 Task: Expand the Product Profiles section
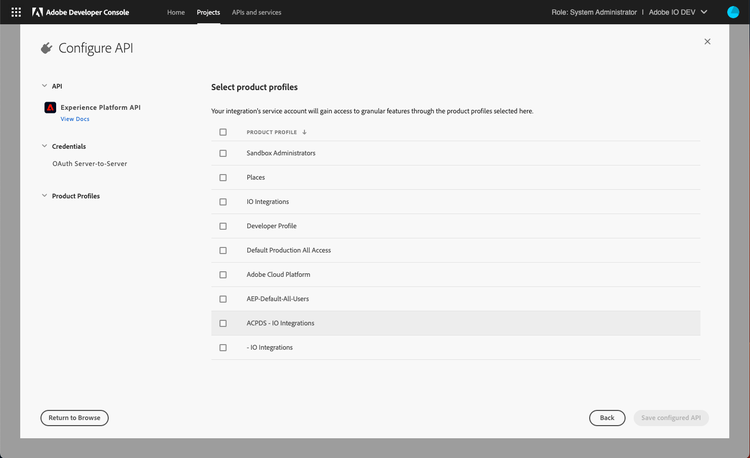click(44, 196)
